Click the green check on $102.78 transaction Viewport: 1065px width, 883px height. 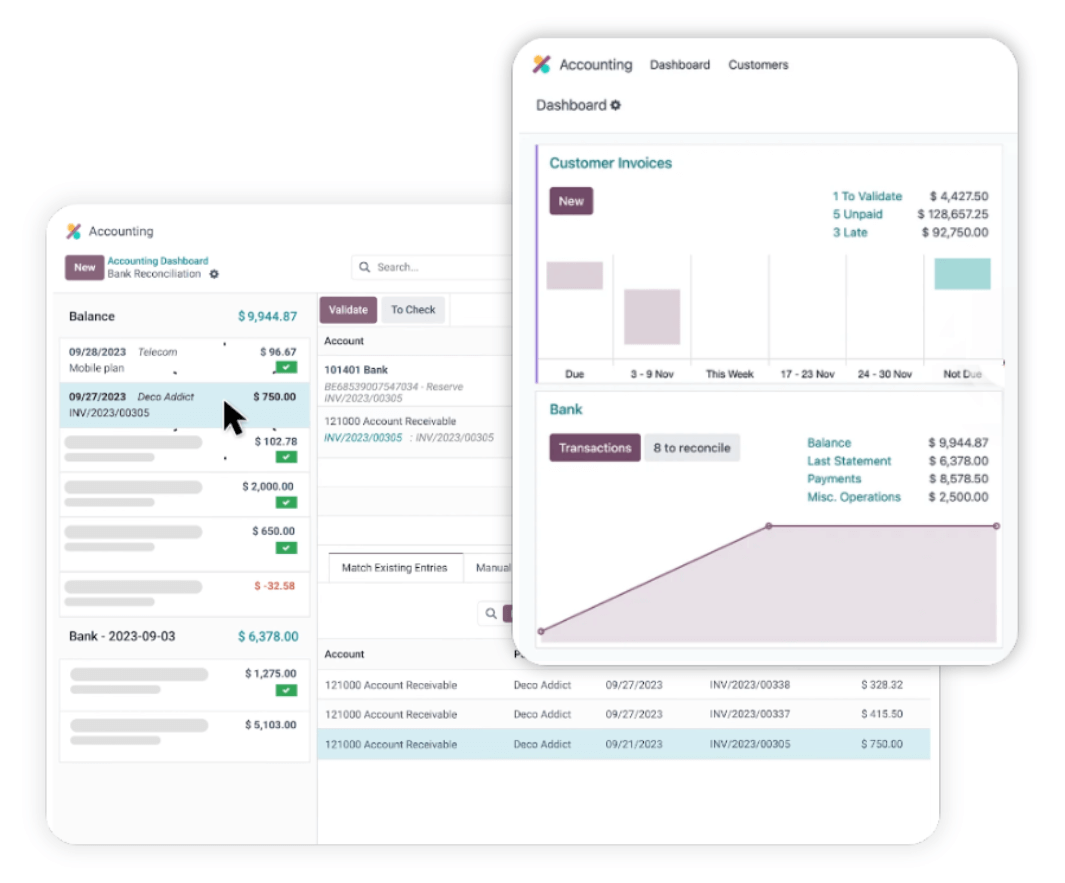pos(287,457)
